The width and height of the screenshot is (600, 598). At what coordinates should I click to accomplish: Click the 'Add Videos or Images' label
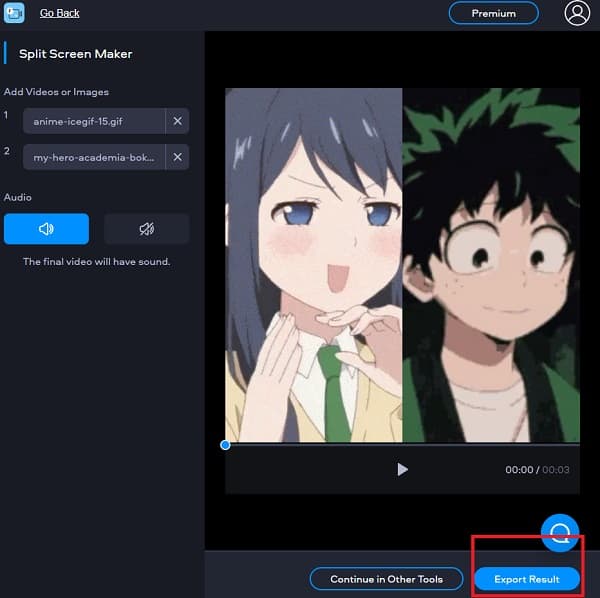(x=56, y=92)
